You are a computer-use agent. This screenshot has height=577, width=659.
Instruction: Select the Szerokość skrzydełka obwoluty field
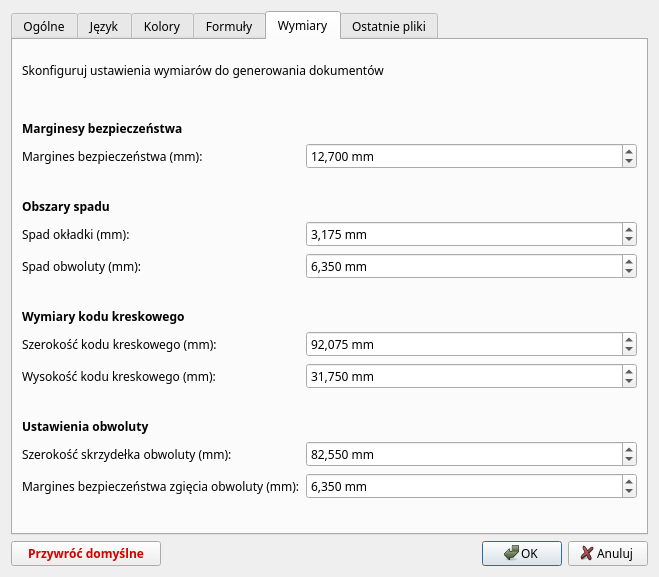[462, 455]
